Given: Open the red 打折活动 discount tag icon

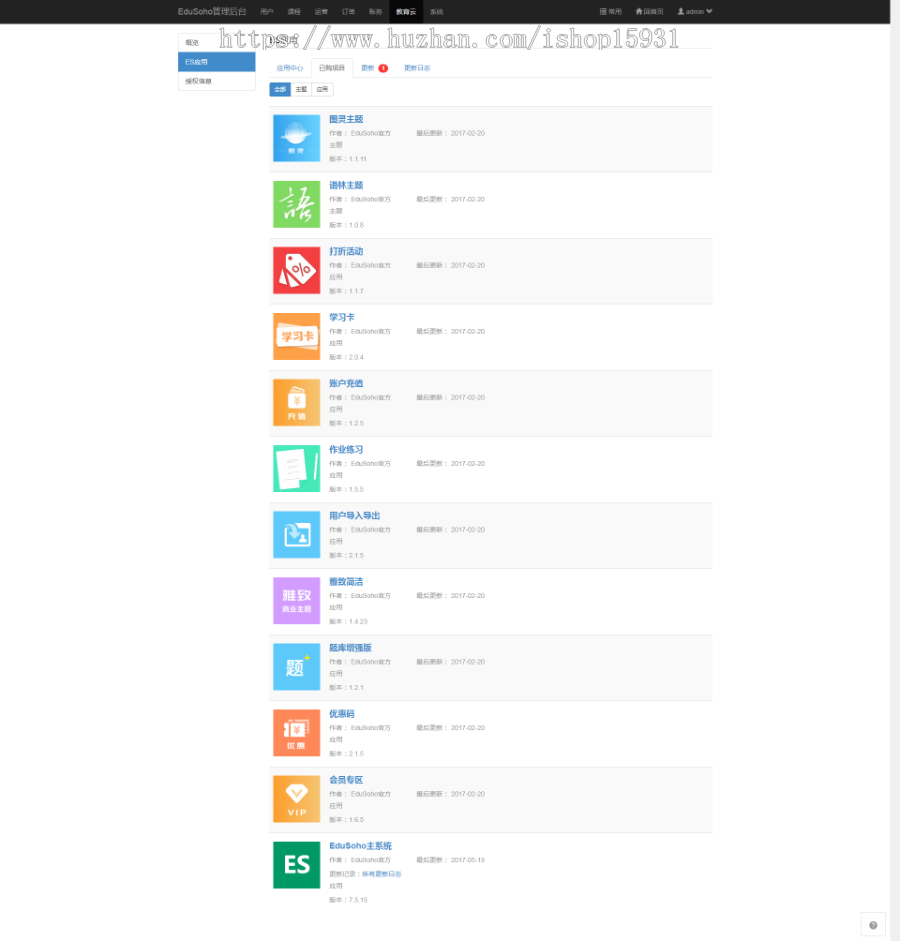Looking at the screenshot, I should (296, 270).
